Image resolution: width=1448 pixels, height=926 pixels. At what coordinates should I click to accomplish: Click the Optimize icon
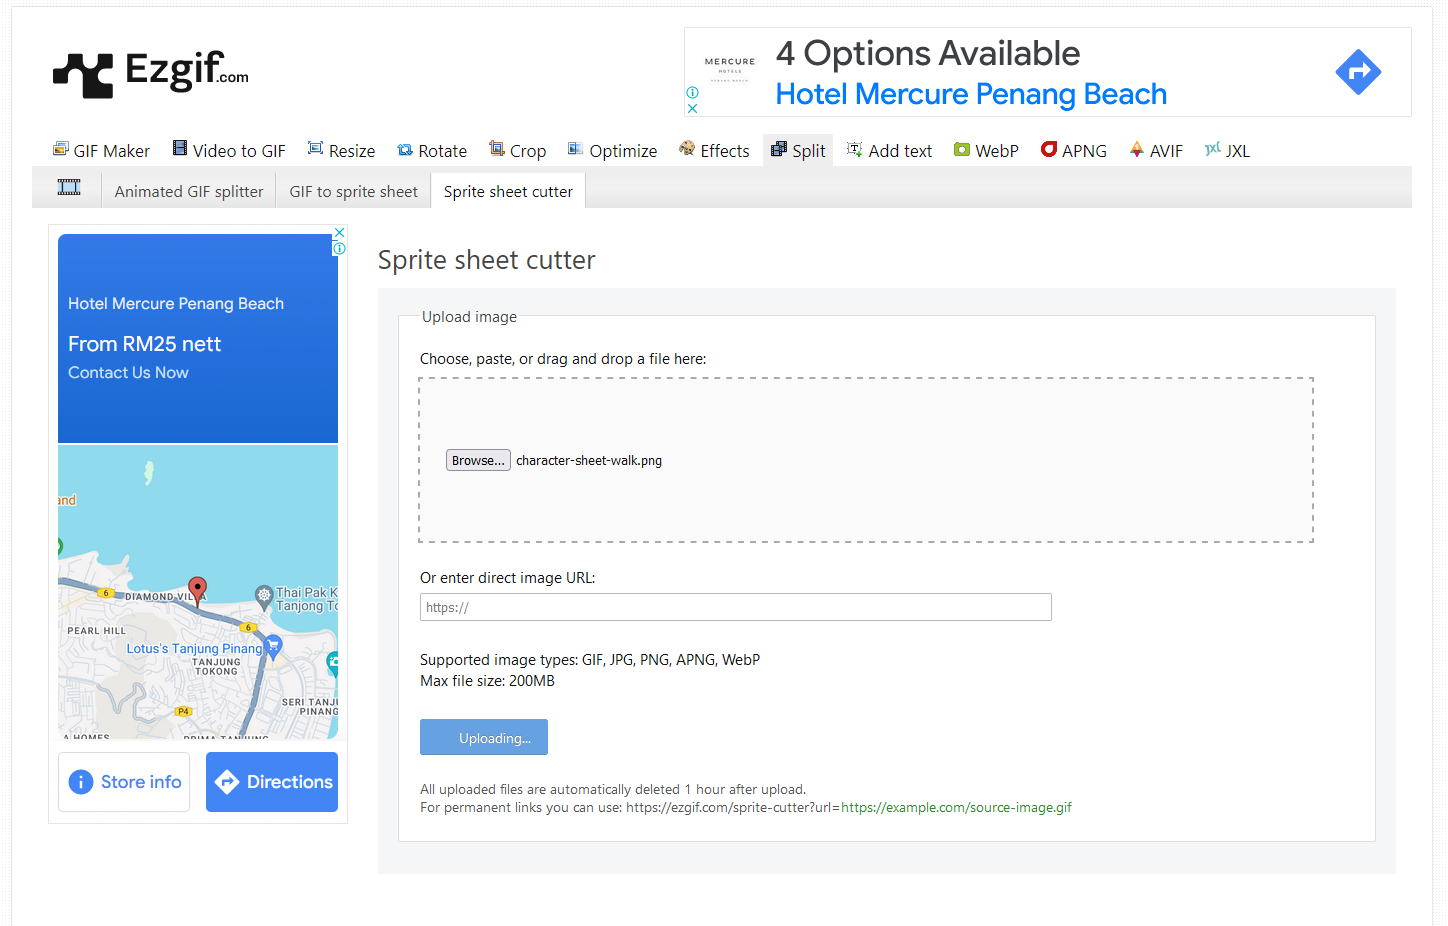pos(575,148)
